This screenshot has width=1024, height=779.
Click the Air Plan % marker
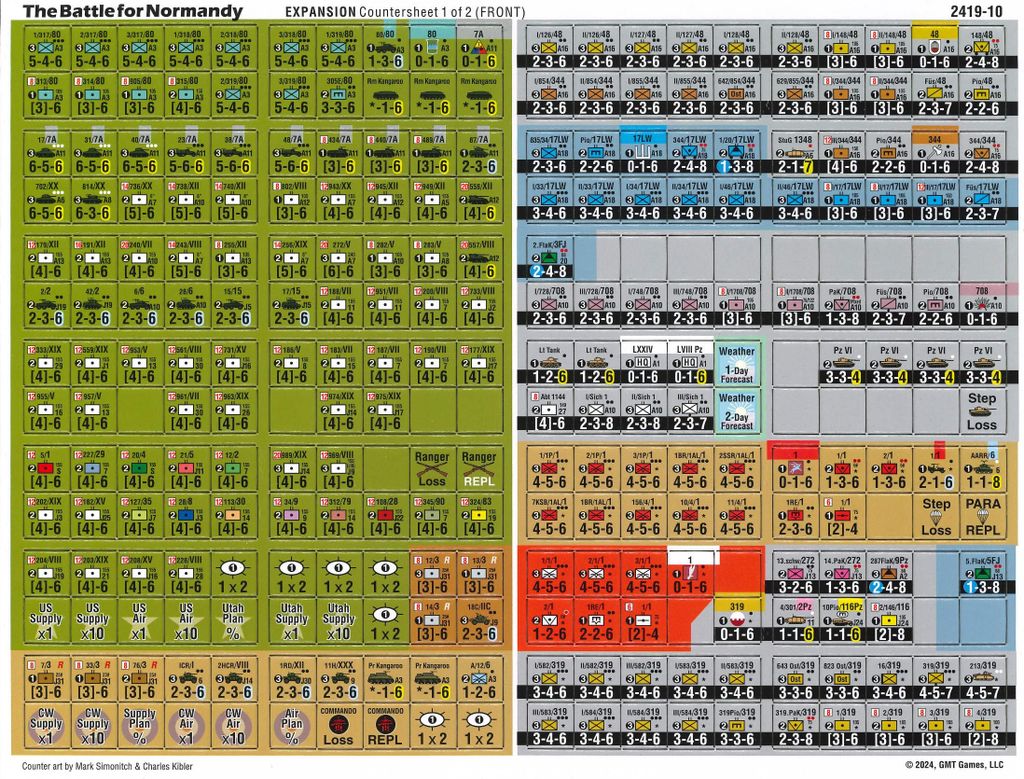(291, 726)
